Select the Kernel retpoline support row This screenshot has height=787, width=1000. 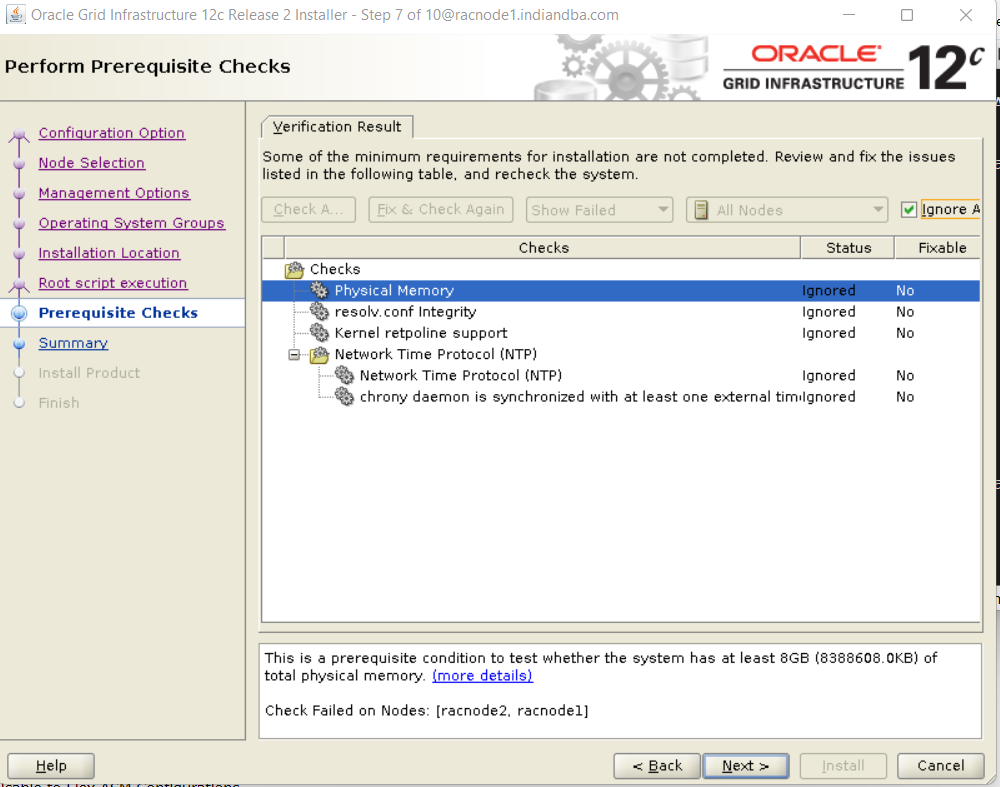click(x=621, y=333)
